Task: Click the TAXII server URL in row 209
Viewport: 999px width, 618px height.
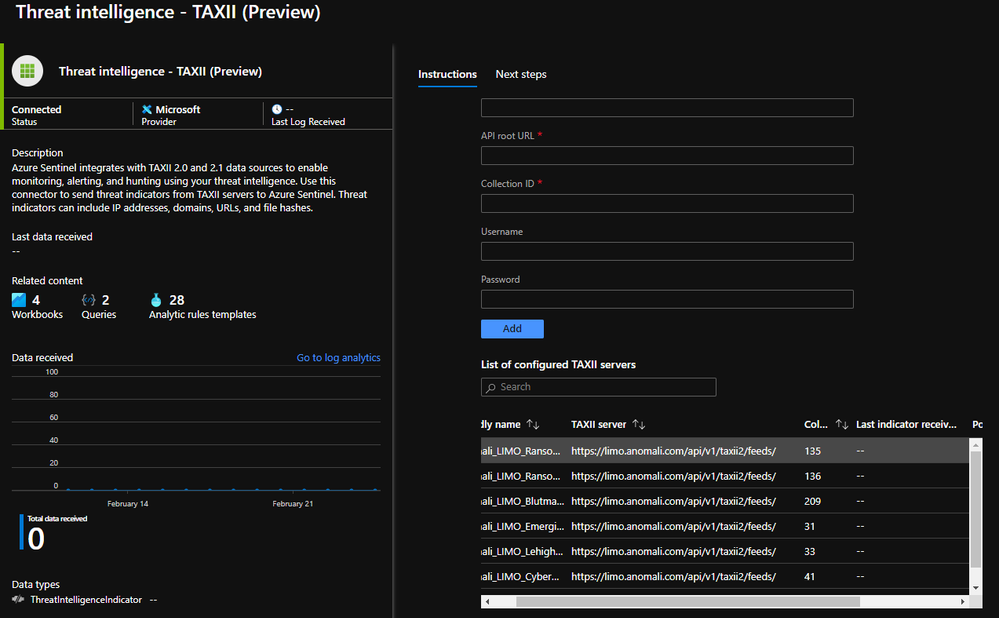Action: [673, 501]
